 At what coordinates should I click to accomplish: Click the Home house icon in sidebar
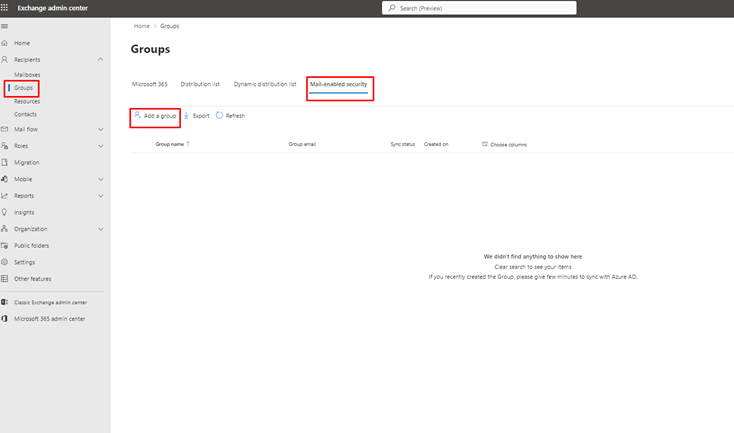point(5,43)
